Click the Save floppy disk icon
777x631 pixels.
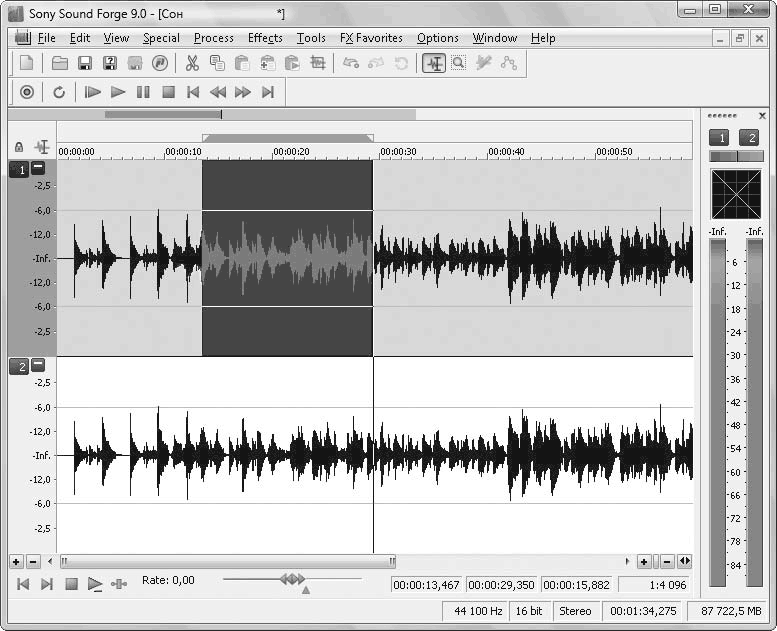85,63
